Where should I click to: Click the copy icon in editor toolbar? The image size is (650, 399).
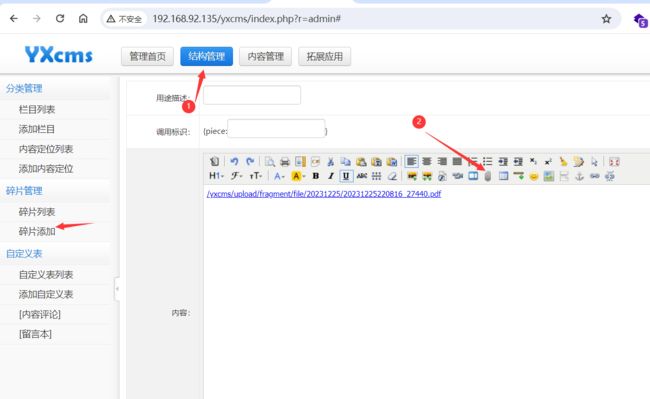[x=345, y=162]
